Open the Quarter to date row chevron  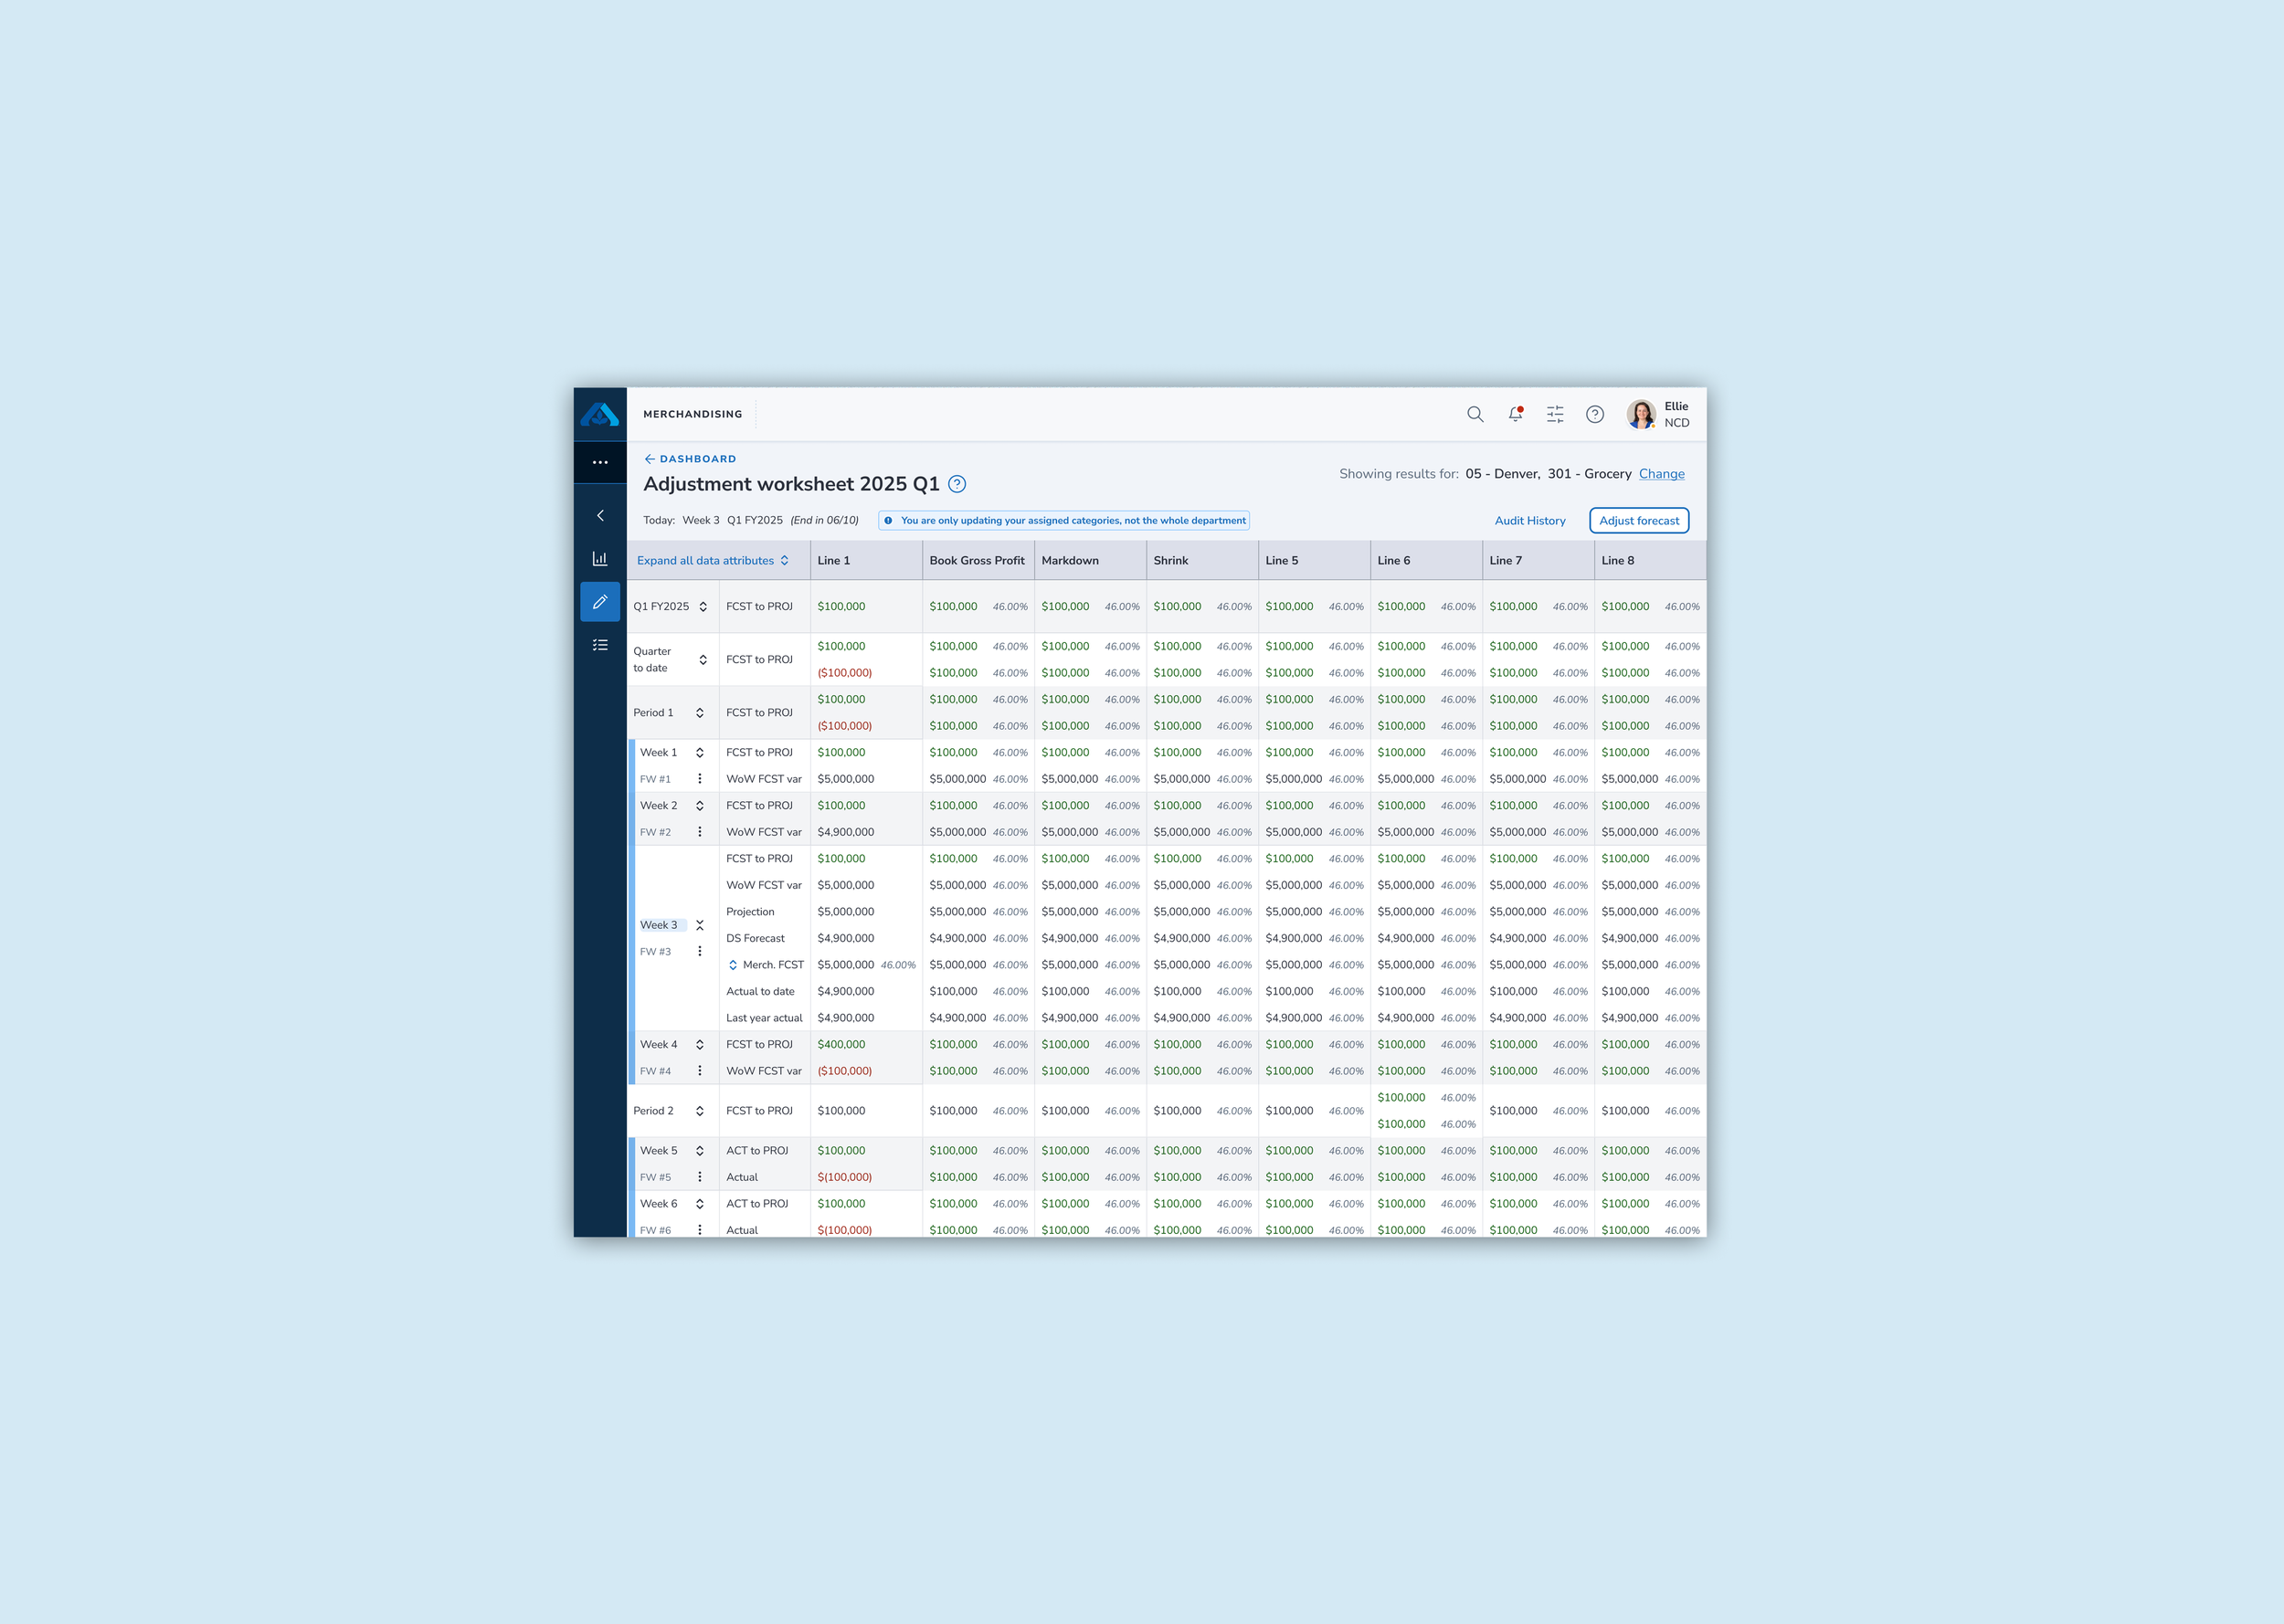(703, 659)
